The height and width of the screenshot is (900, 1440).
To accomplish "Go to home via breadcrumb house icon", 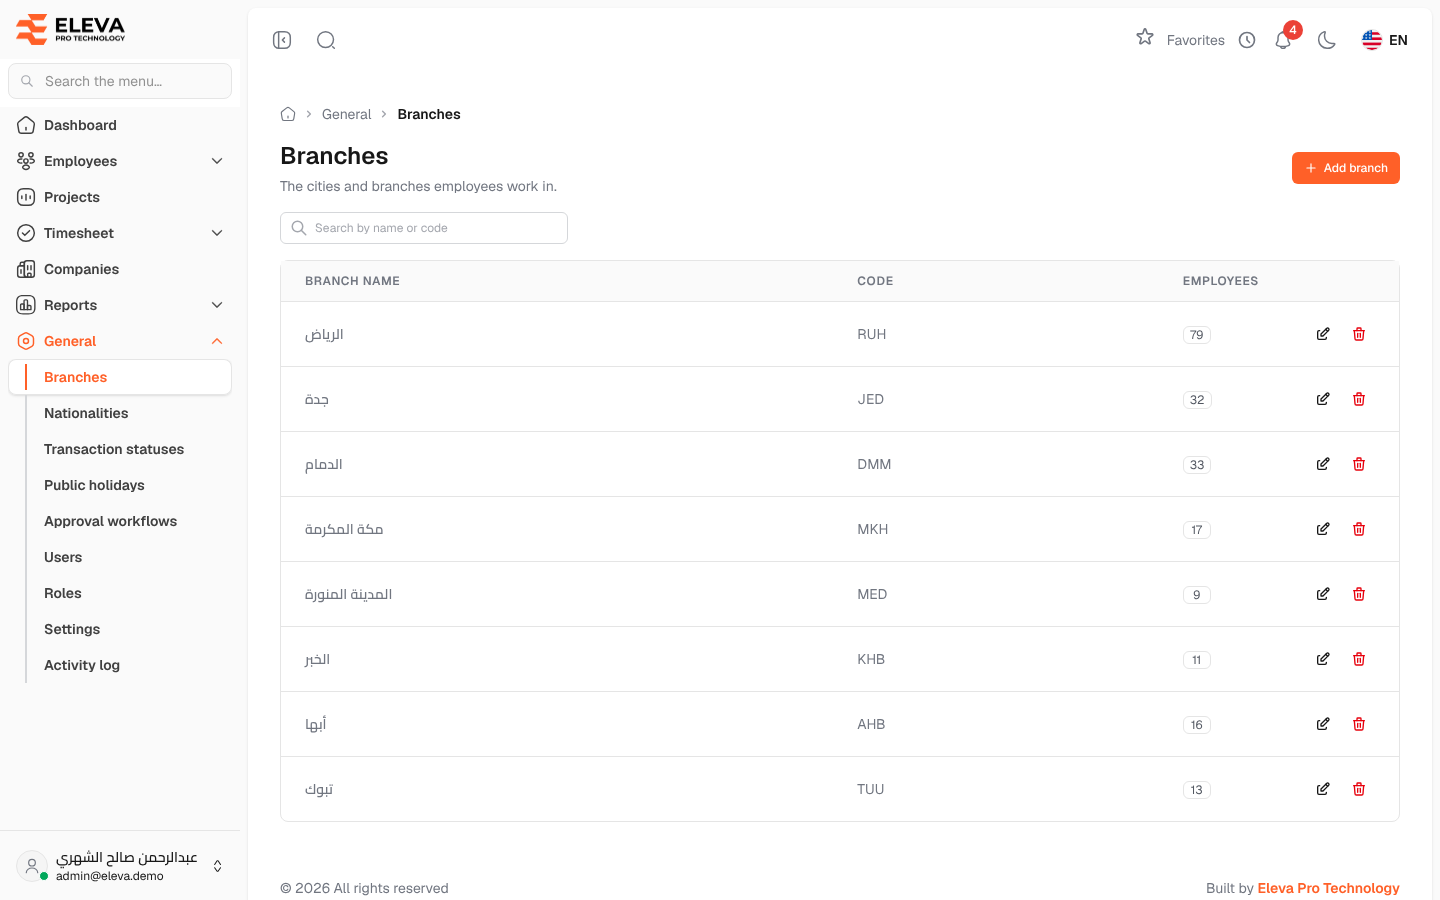I will (x=288, y=114).
